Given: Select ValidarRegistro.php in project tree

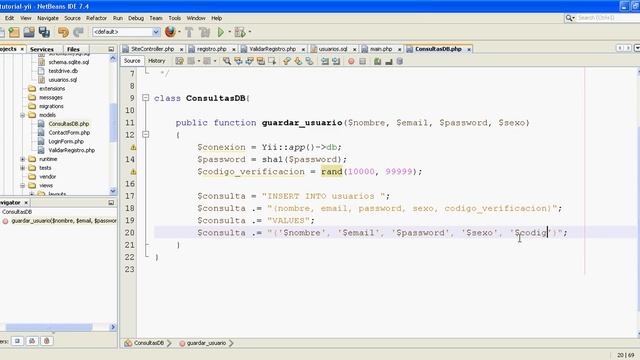Looking at the screenshot, I should tap(71, 150).
